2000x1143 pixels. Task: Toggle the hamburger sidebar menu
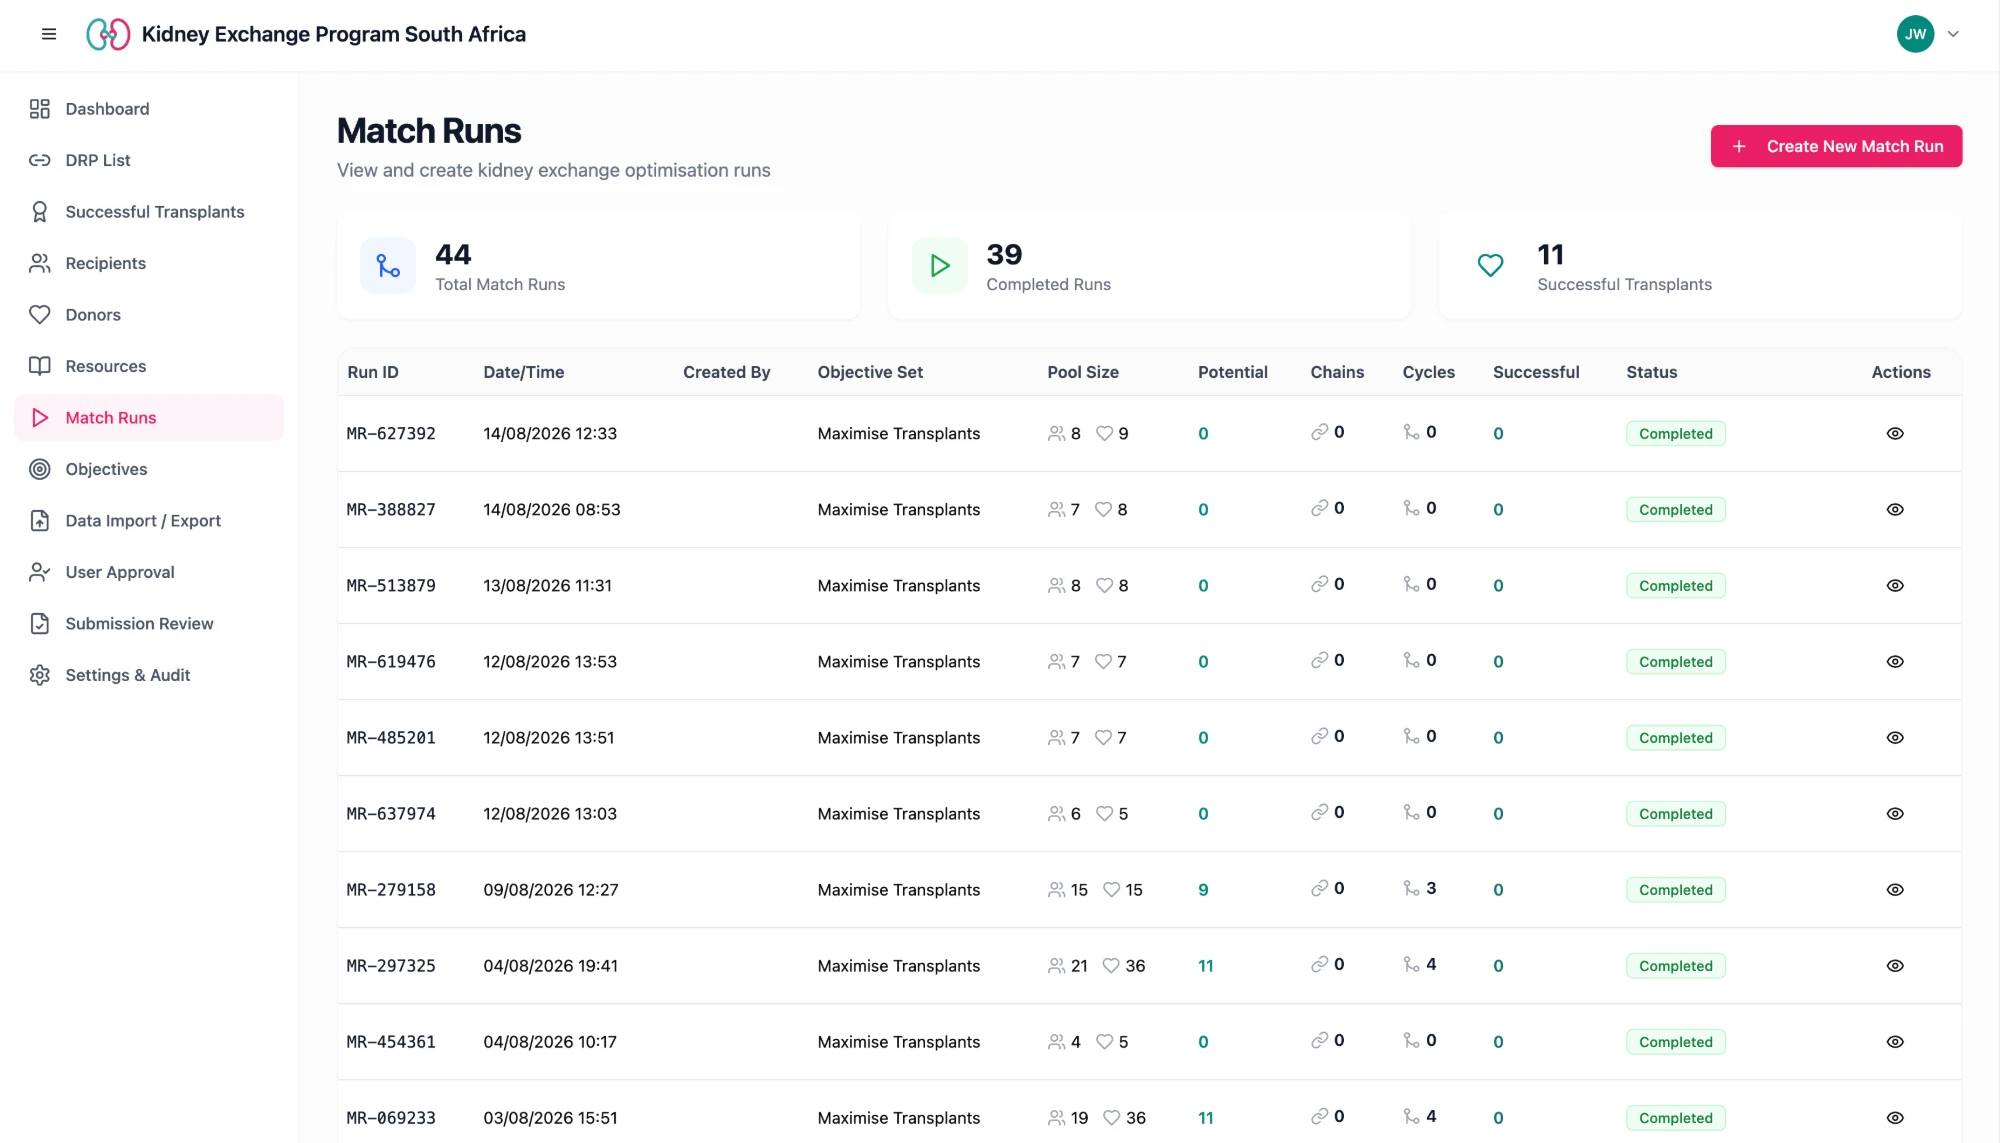coord(49,34)
